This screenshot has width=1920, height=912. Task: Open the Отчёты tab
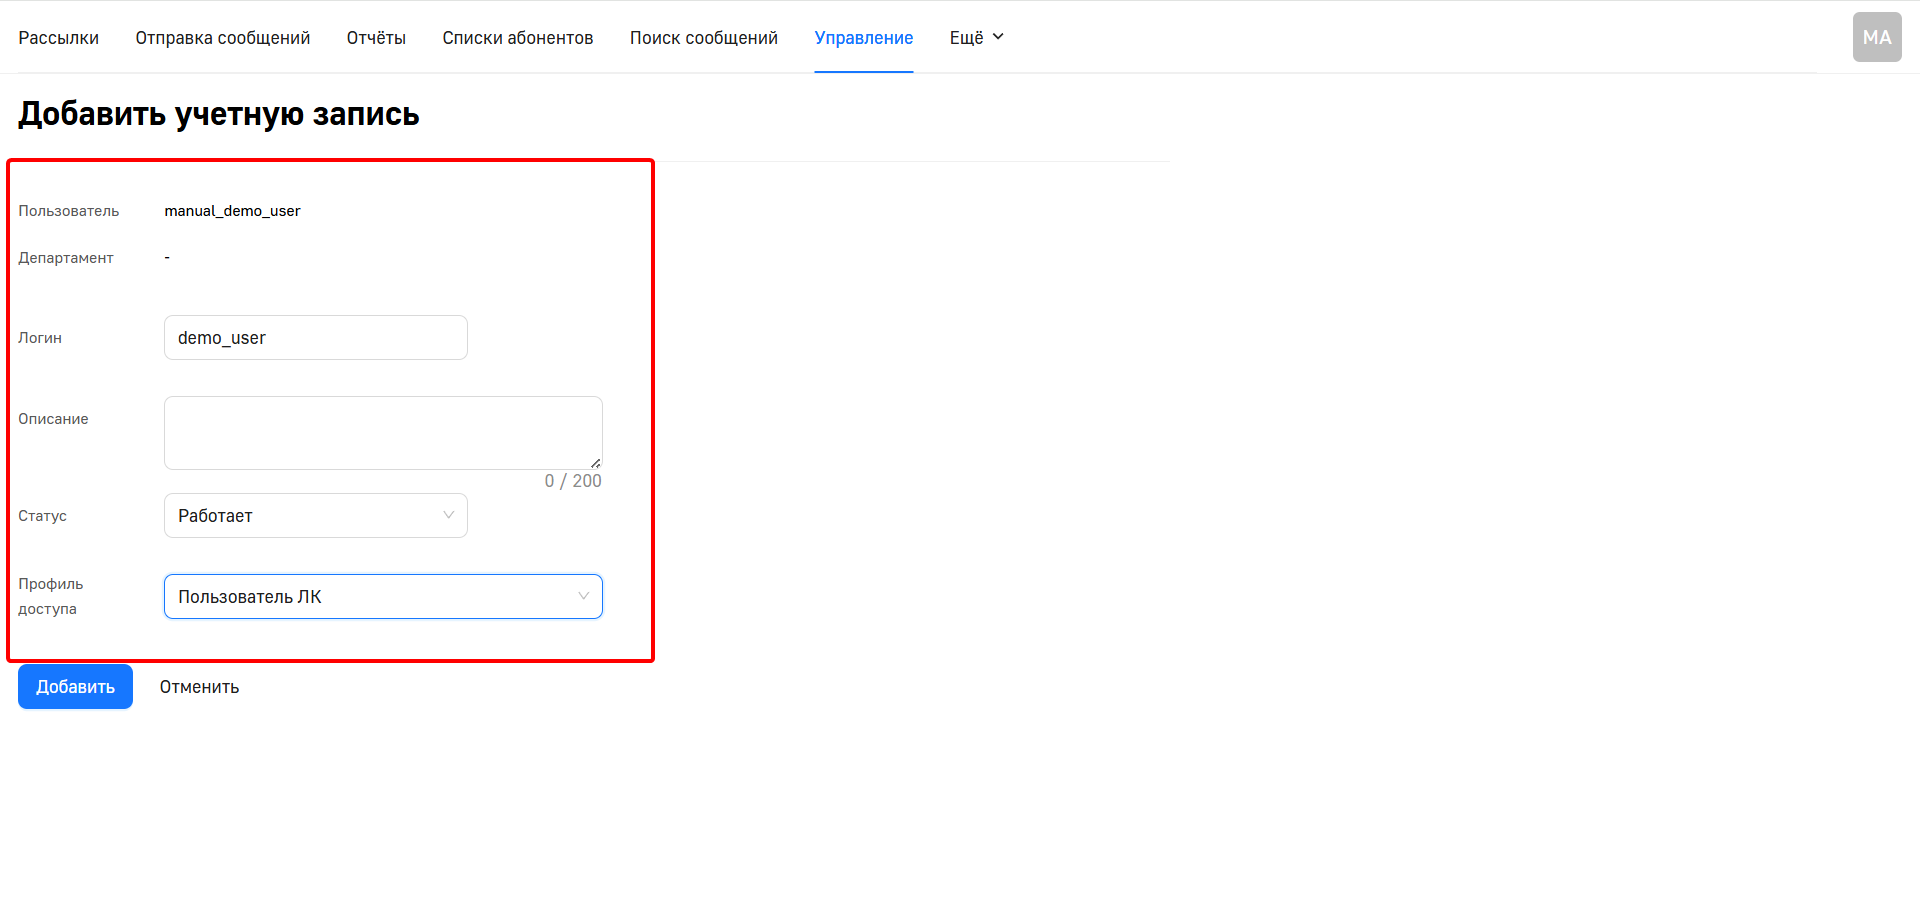point(376,37)
